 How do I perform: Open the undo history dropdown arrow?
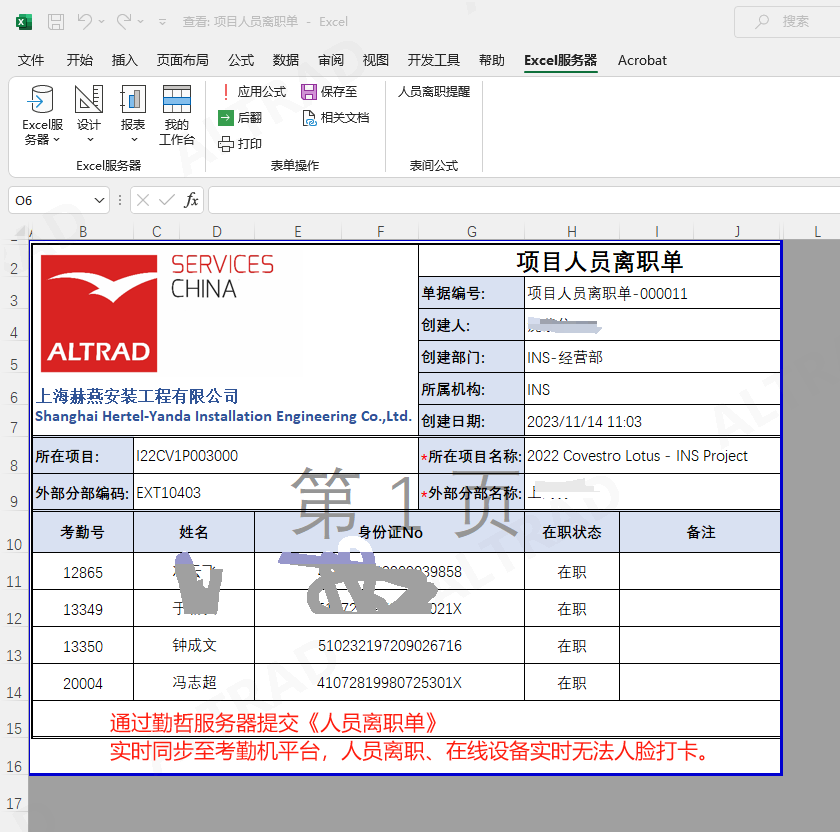103,21
